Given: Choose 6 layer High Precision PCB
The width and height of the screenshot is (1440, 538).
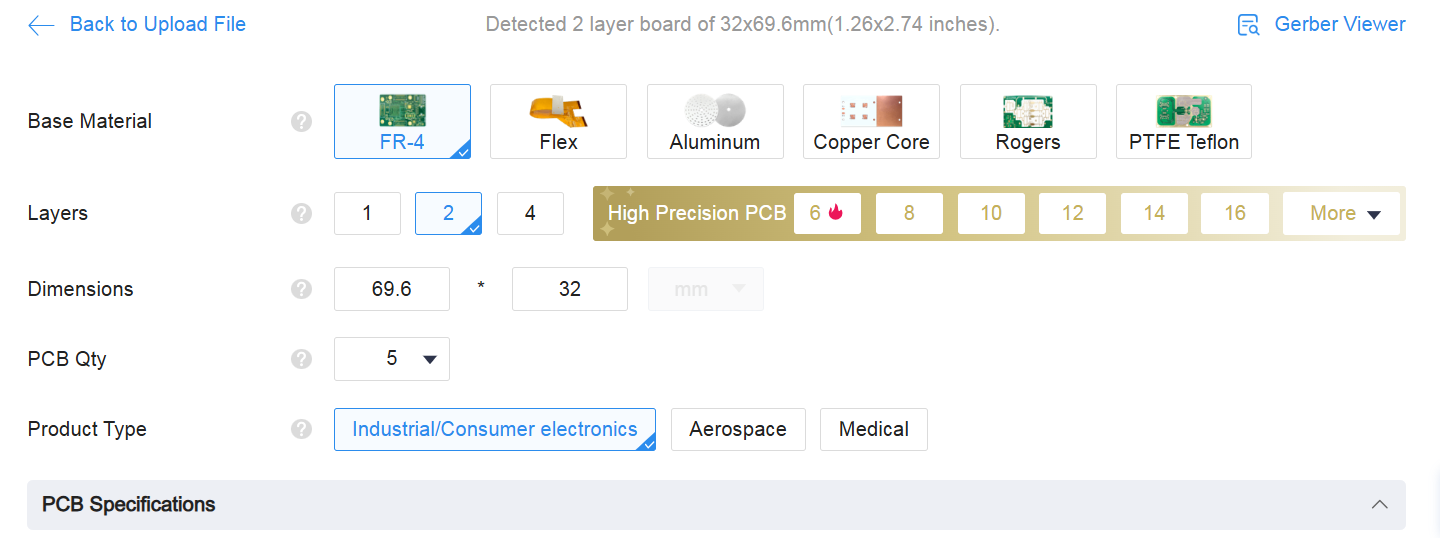Looking at the screenshot, I should coord(827,213).
